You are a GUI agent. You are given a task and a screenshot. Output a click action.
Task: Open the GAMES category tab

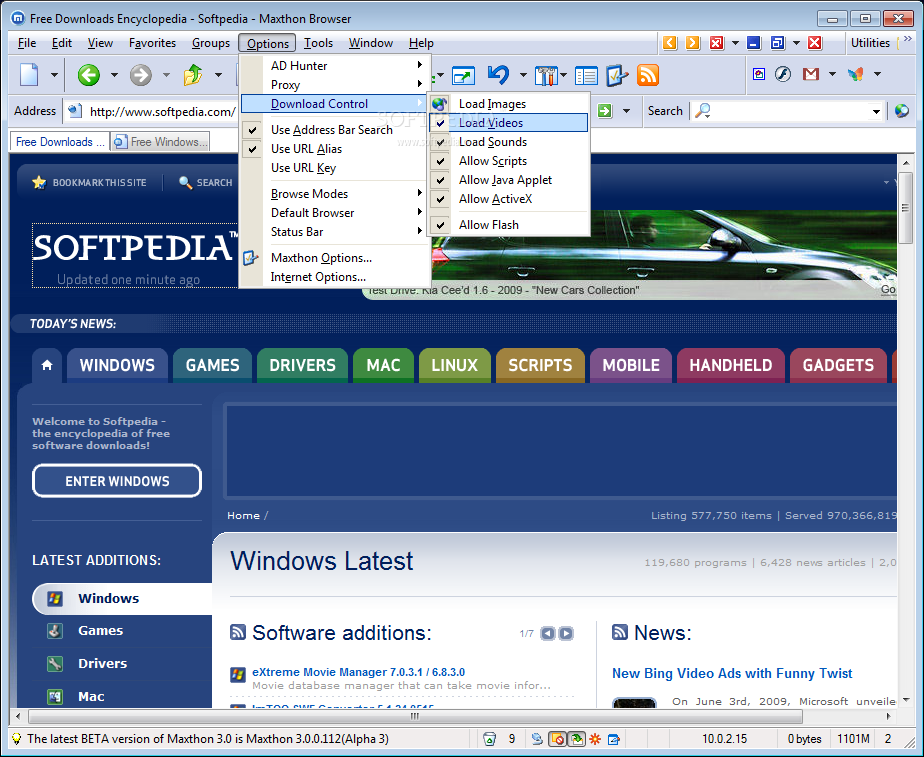(x=212, y=365)
